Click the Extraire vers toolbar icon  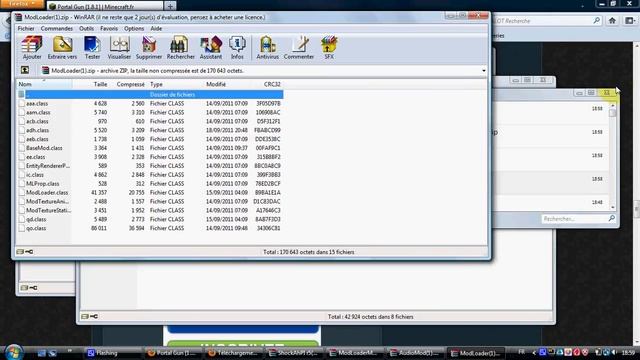(x=62, y=48)
